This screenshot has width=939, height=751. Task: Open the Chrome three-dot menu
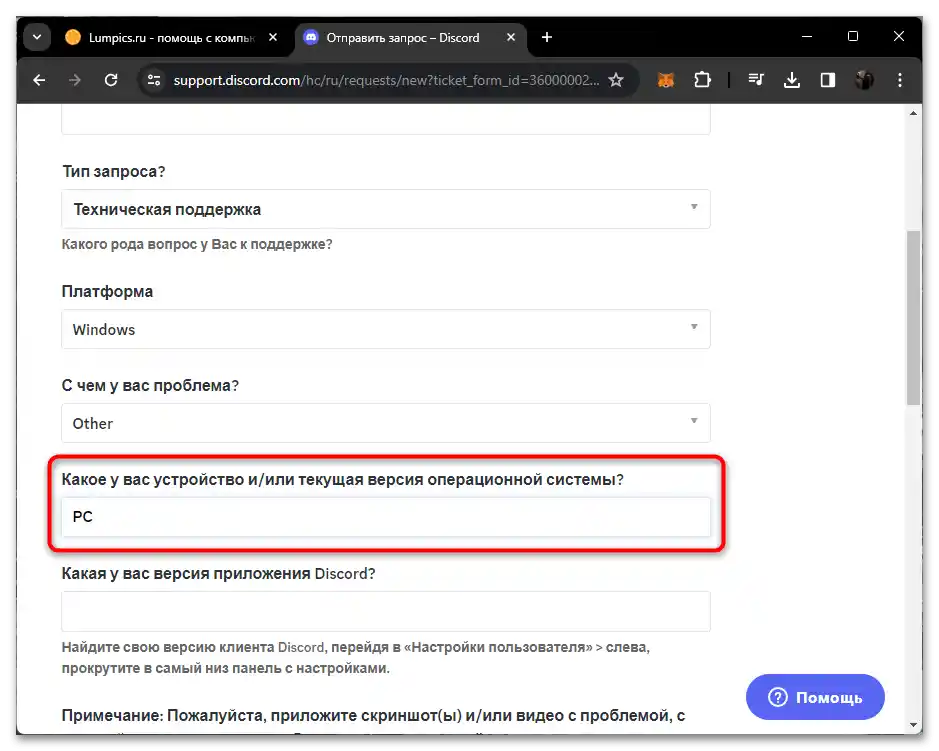click(x=900, y=80)
